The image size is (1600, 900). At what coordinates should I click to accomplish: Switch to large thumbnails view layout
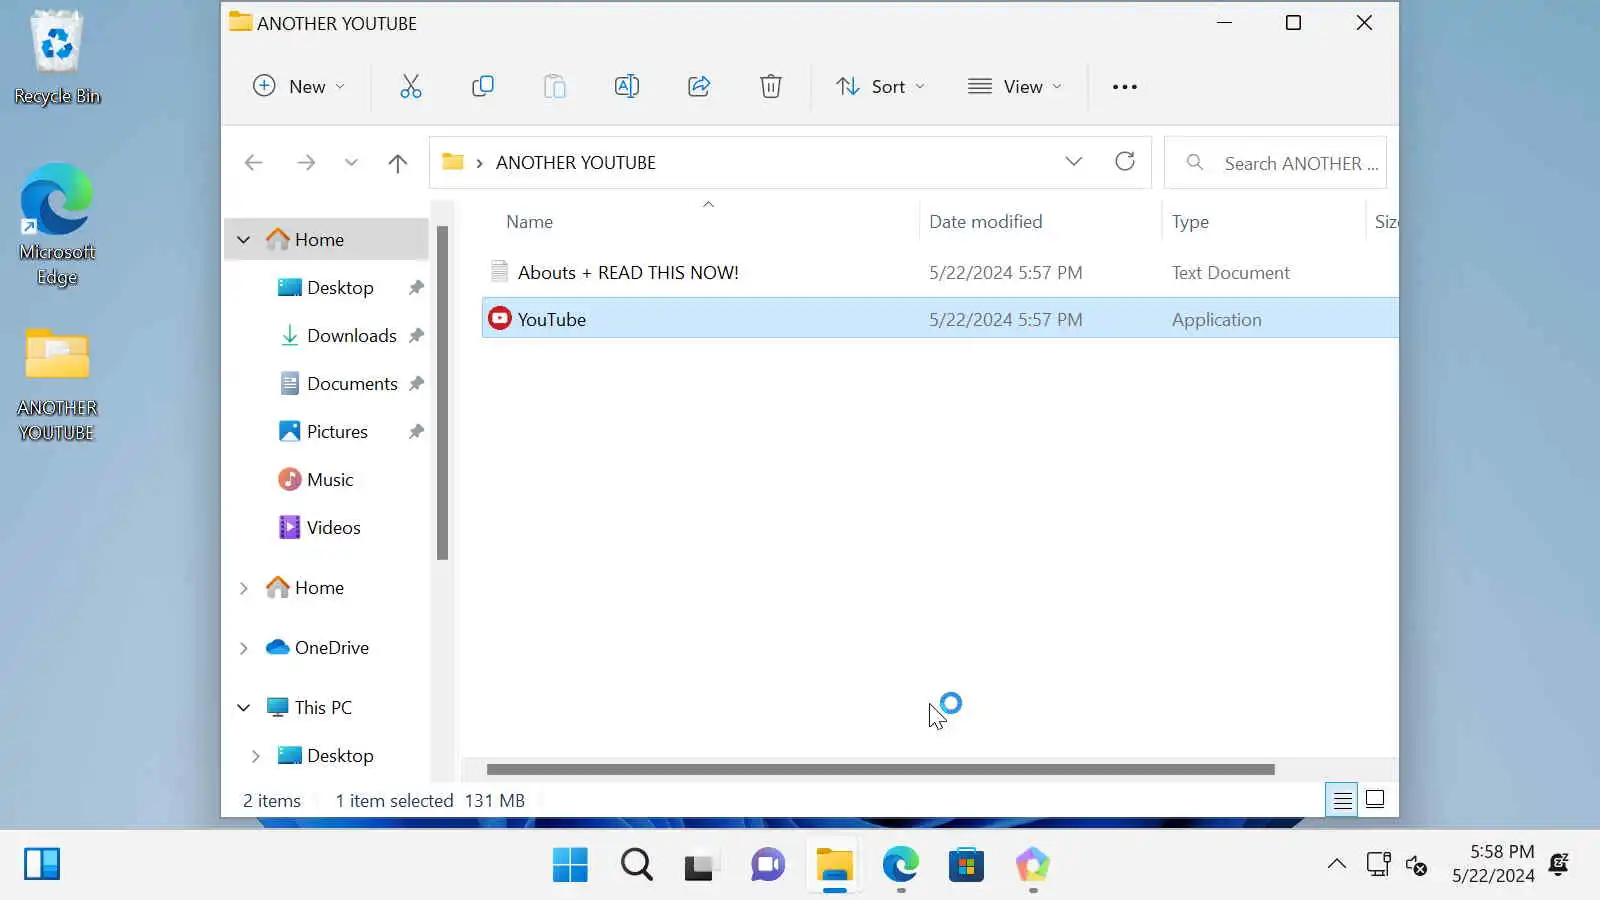point(1375,800)
